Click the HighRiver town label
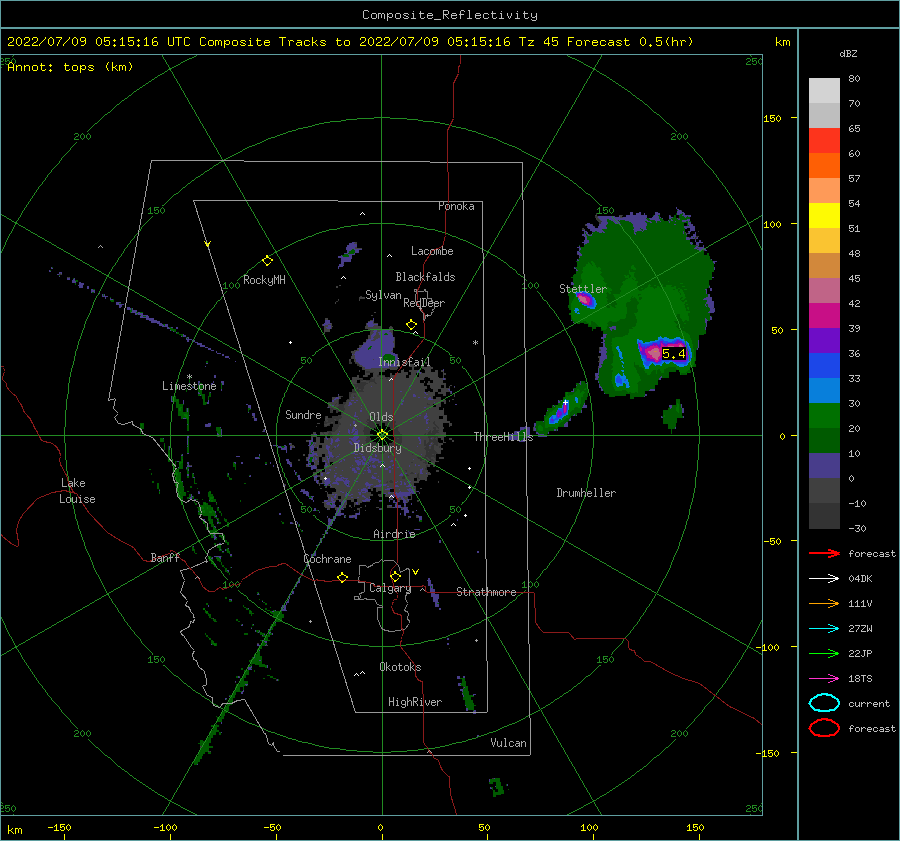This screenshot has width=900, height=841. tap(415, 702)
